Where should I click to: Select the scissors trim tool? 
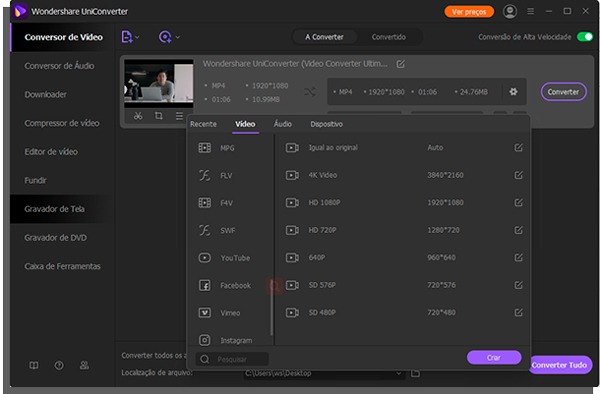coord(138,116)
